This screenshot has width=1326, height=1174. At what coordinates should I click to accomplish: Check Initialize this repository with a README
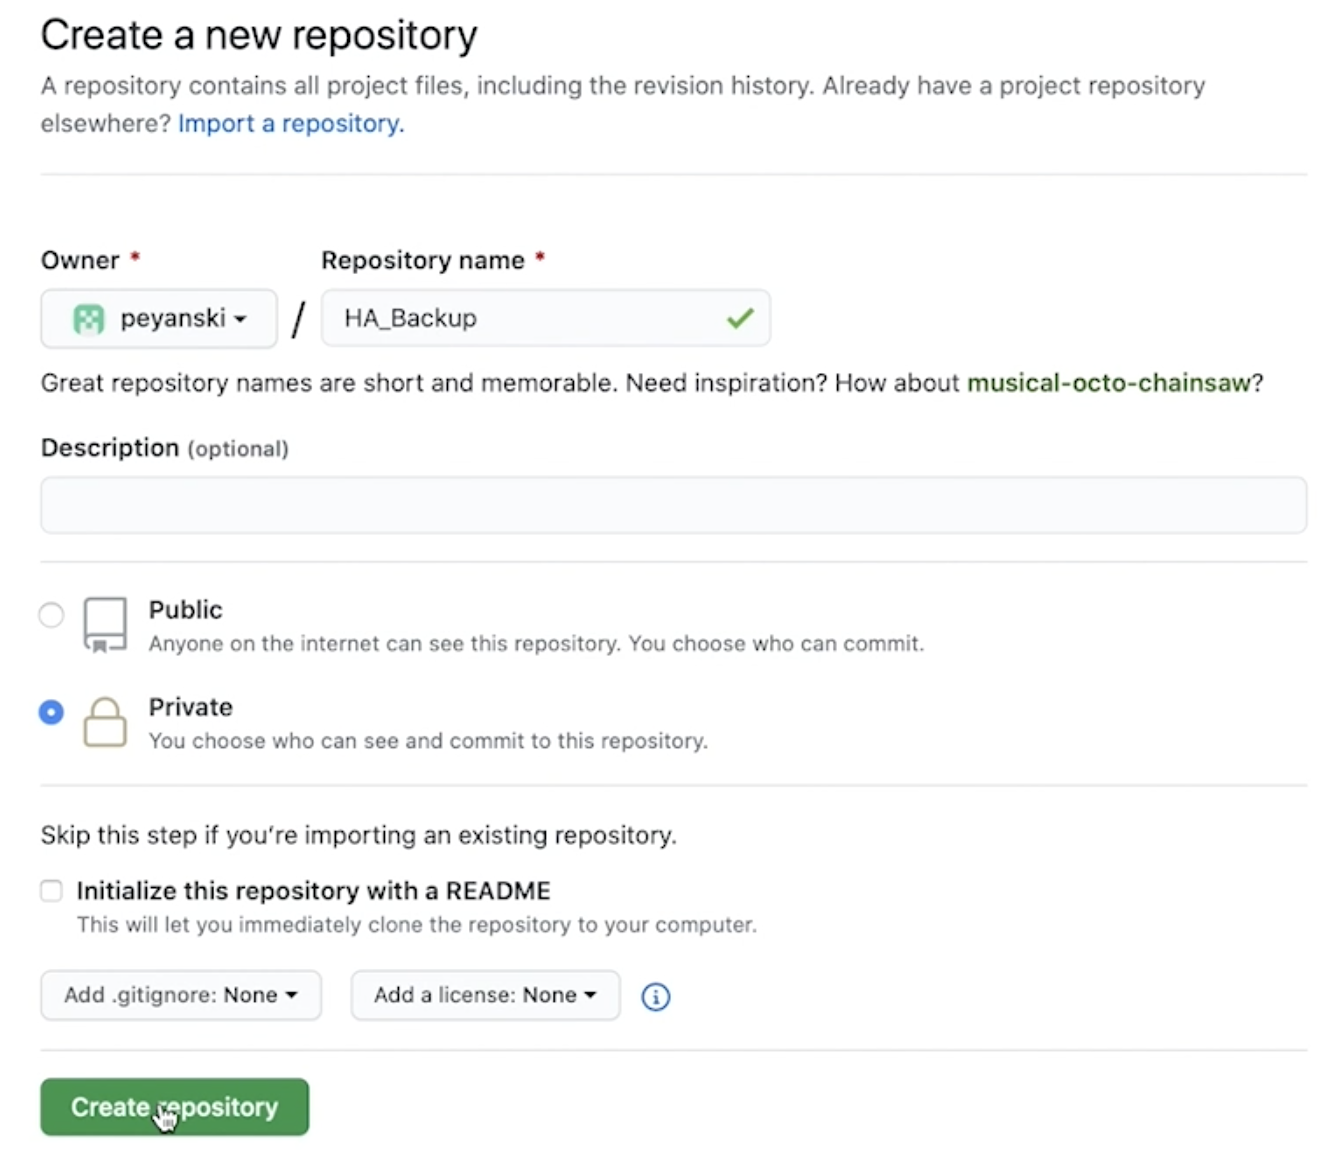point(51,890)
